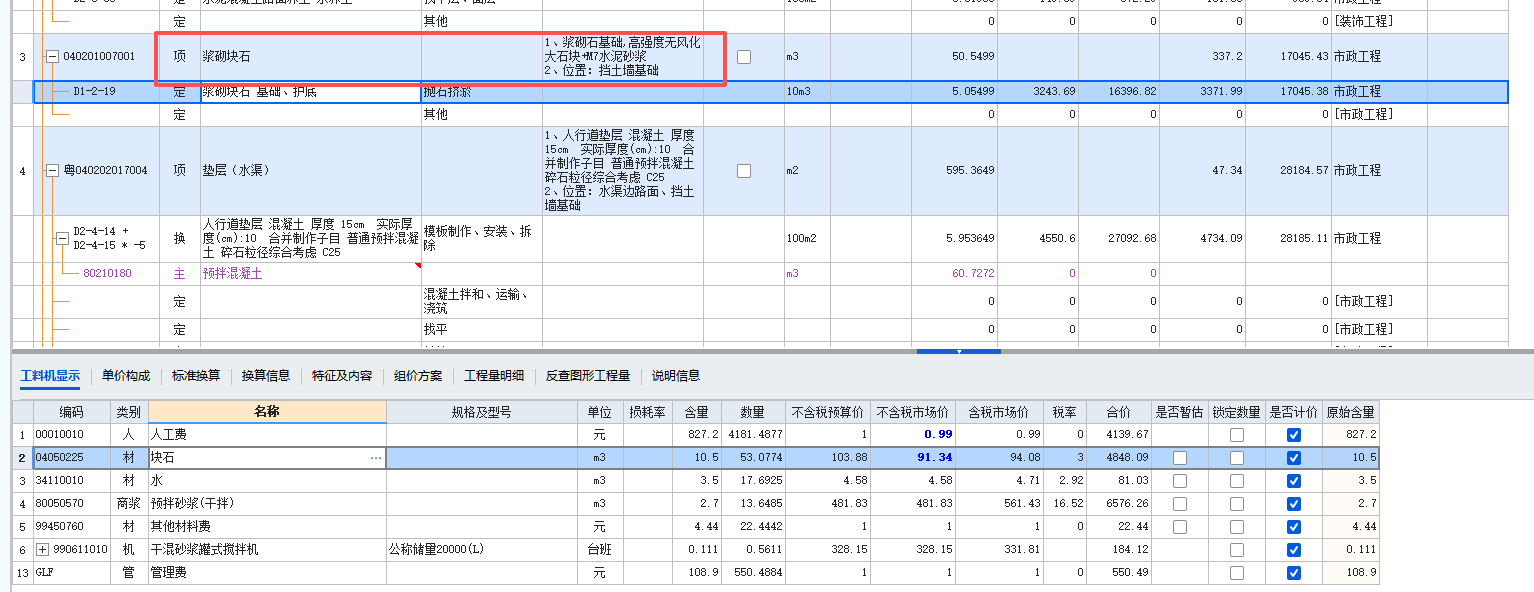Screen dimensions: 1534x592
Task: Click the 预拌混凝土 main material name
Action: tap(233, 273)
